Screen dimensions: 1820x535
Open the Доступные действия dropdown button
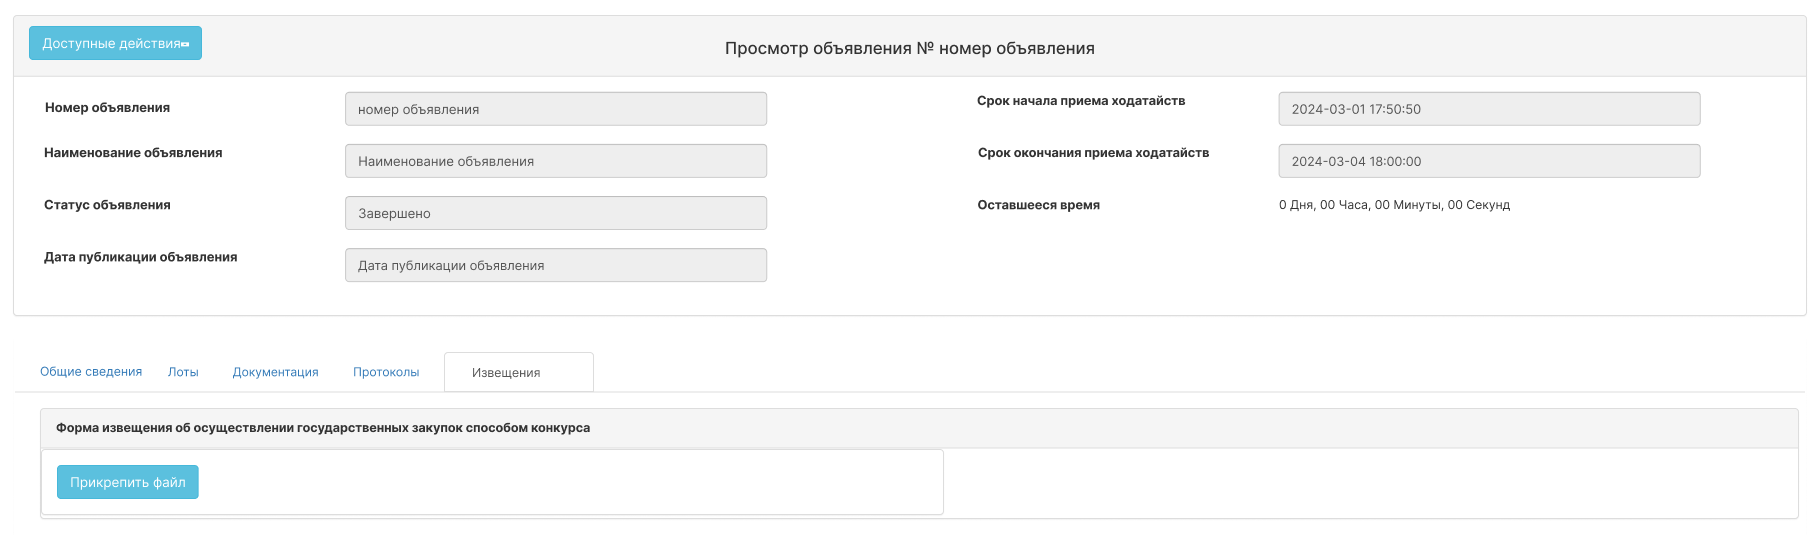click(115, 43)
